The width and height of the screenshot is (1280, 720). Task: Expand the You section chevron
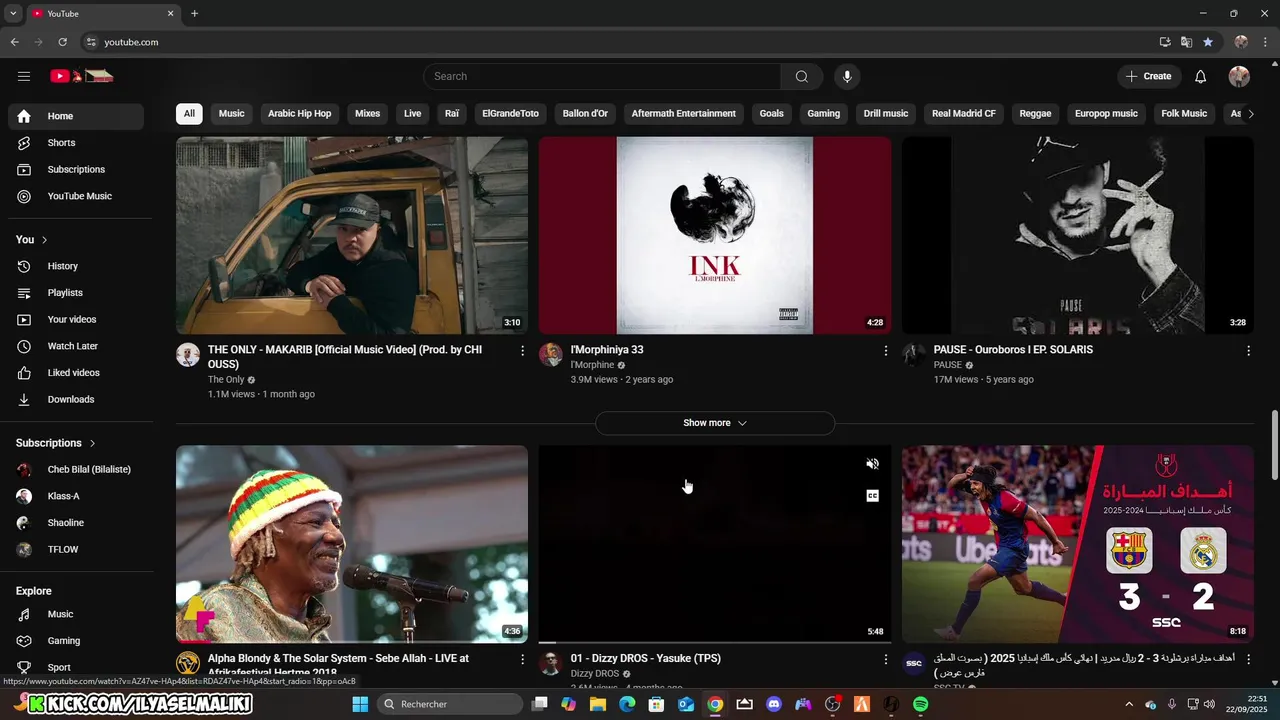[45, 240]
